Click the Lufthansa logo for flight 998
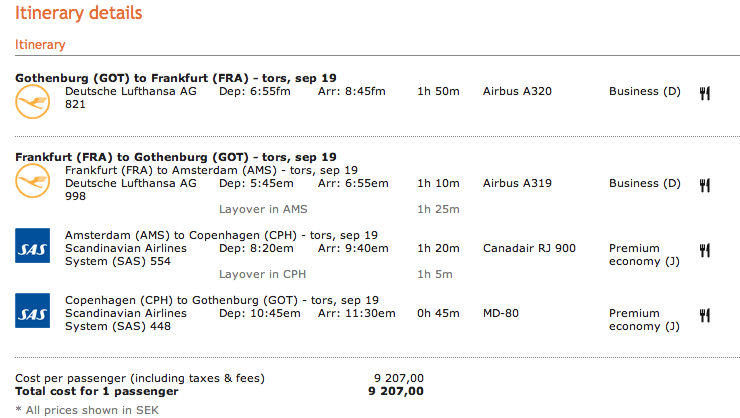The width and height of the screenshot is (740, 418). point(32,180)
